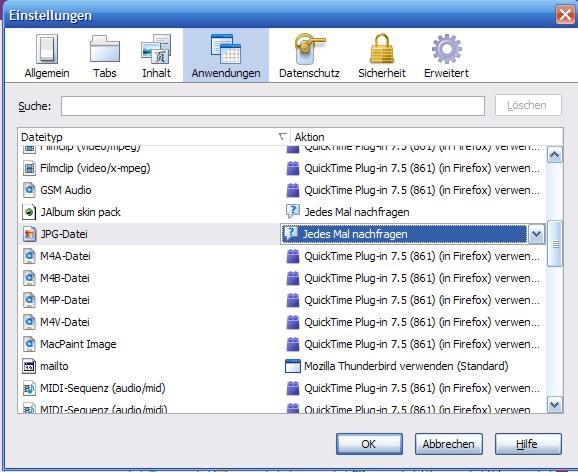Click the vertical scrollbar thumb

click(555, 243)
